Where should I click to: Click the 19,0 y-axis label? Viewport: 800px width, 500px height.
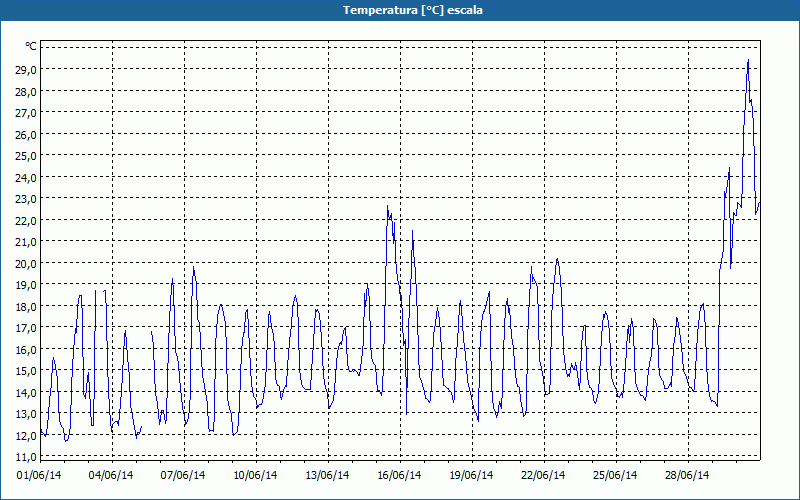click(26, 285)
